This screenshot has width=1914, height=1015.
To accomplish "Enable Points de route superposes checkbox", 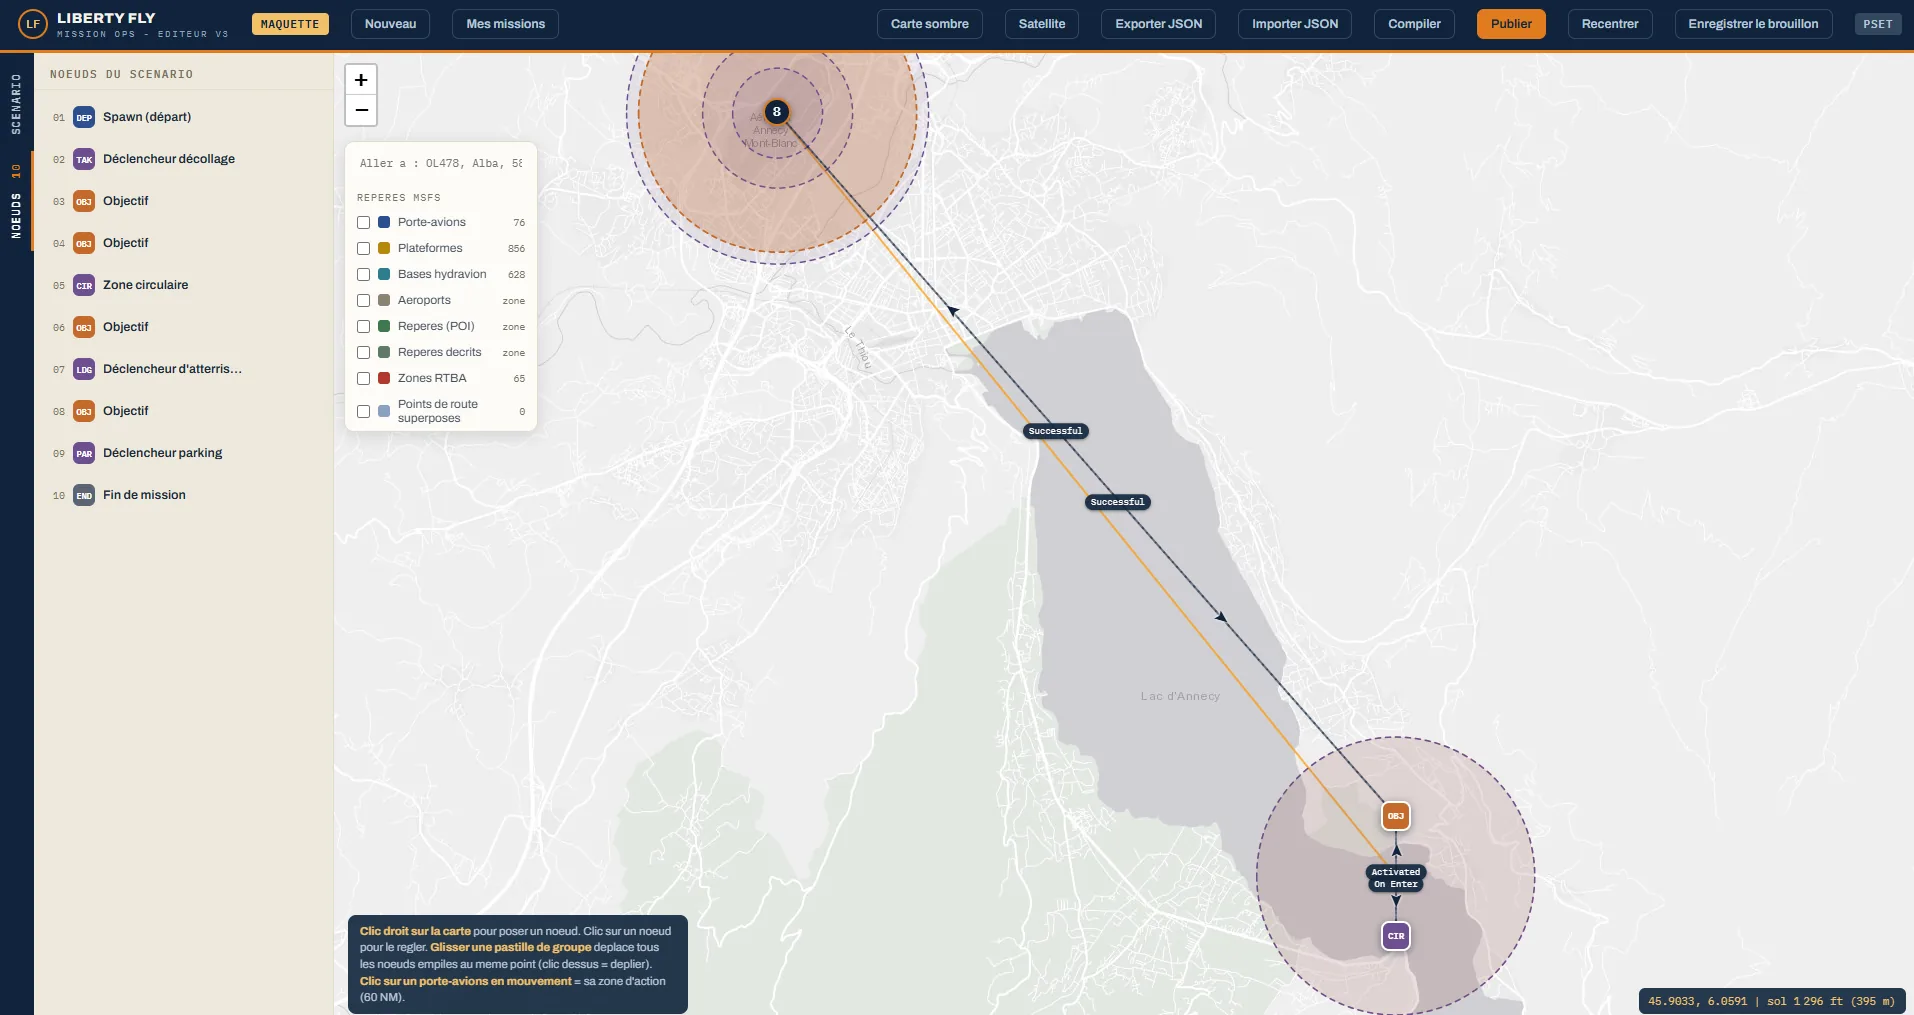I will pos(364,411).
